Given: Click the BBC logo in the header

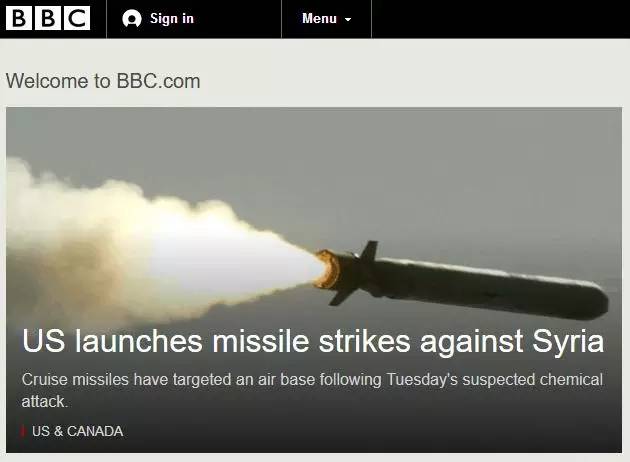Looking at the screenshot, I should click(x=48, y=18).
